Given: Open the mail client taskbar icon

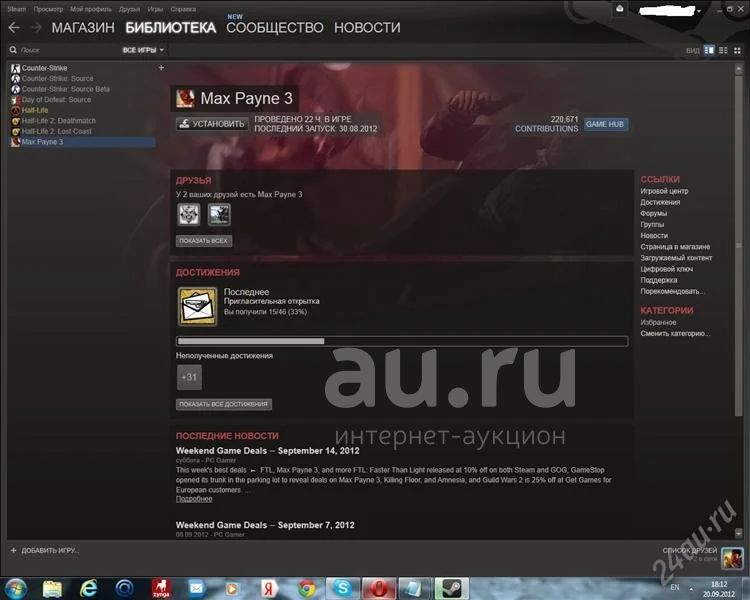Looking at the screenshot, I should (x=196, y=589).
